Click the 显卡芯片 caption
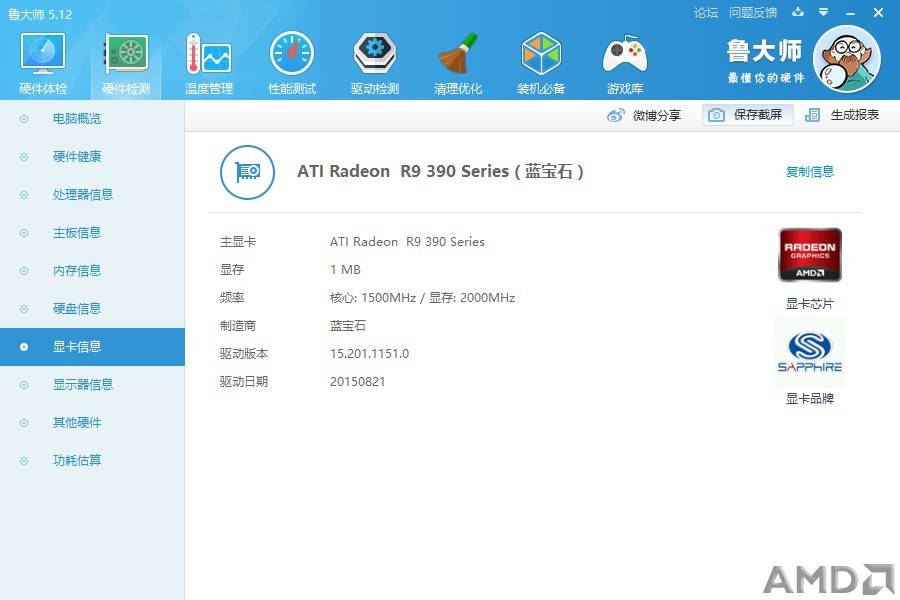 [809, 304]
